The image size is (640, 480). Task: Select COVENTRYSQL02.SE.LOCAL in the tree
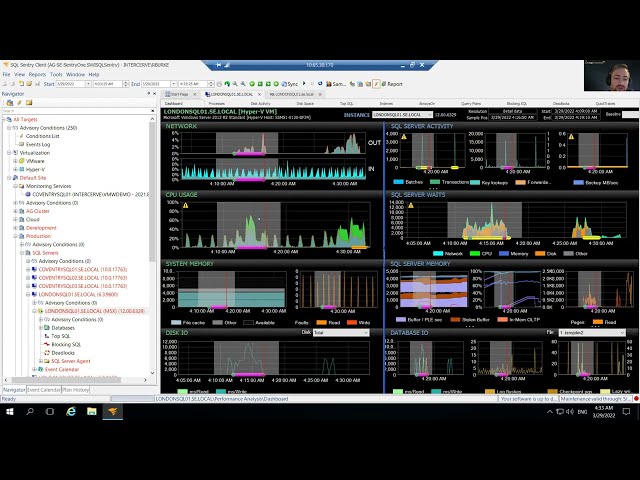click(82, 278)
